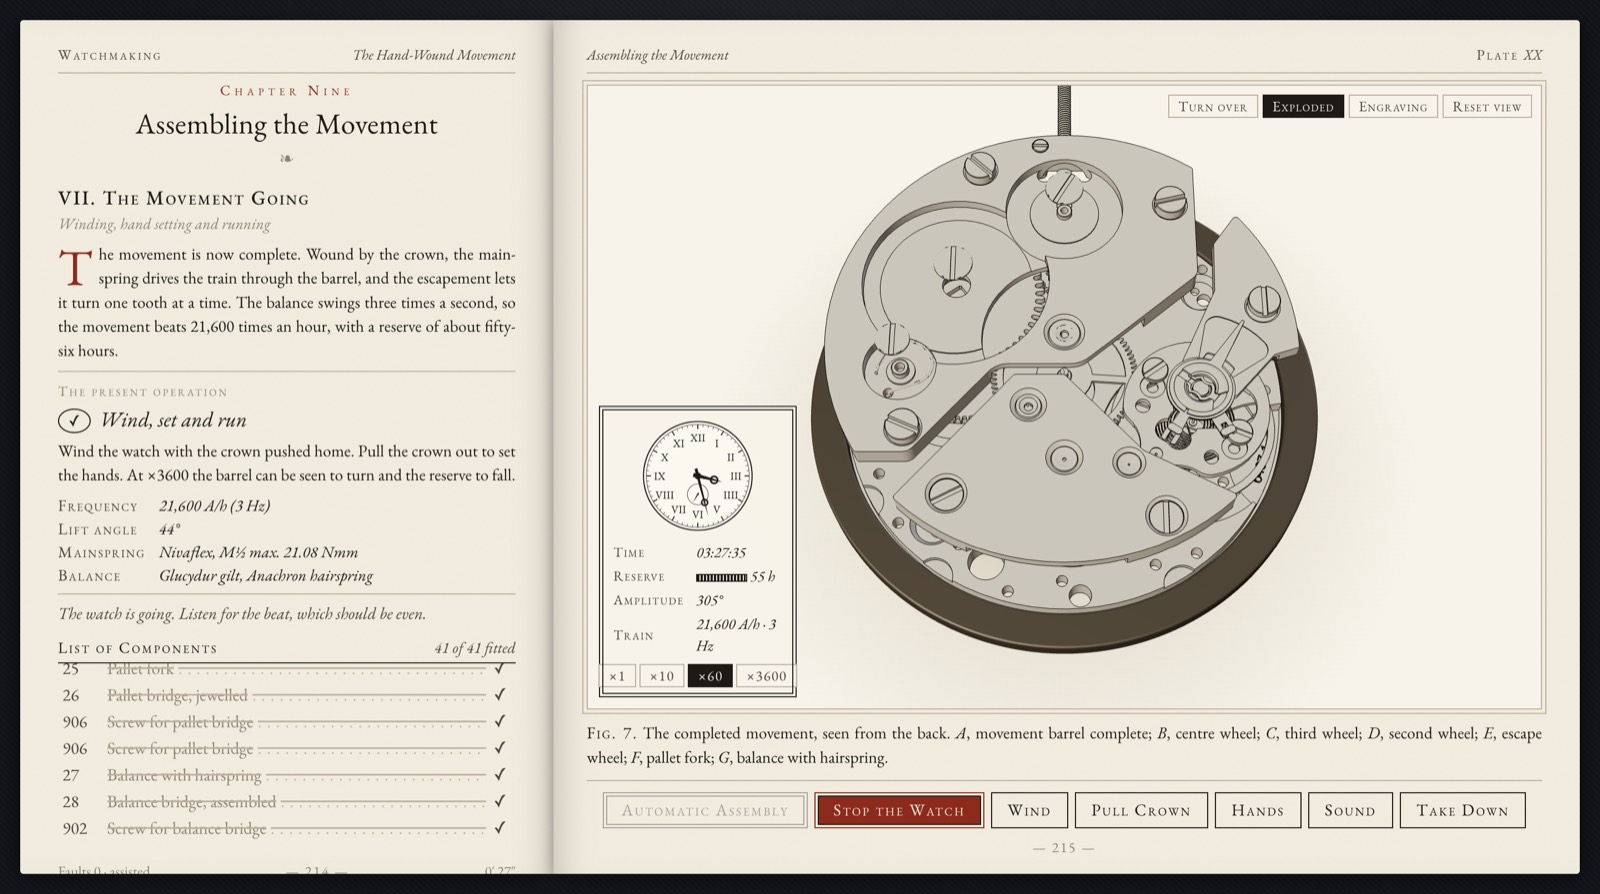Screen dimensions: 1600x894
Task: Click the reserve value "55 h"
Action: point(763,577)
